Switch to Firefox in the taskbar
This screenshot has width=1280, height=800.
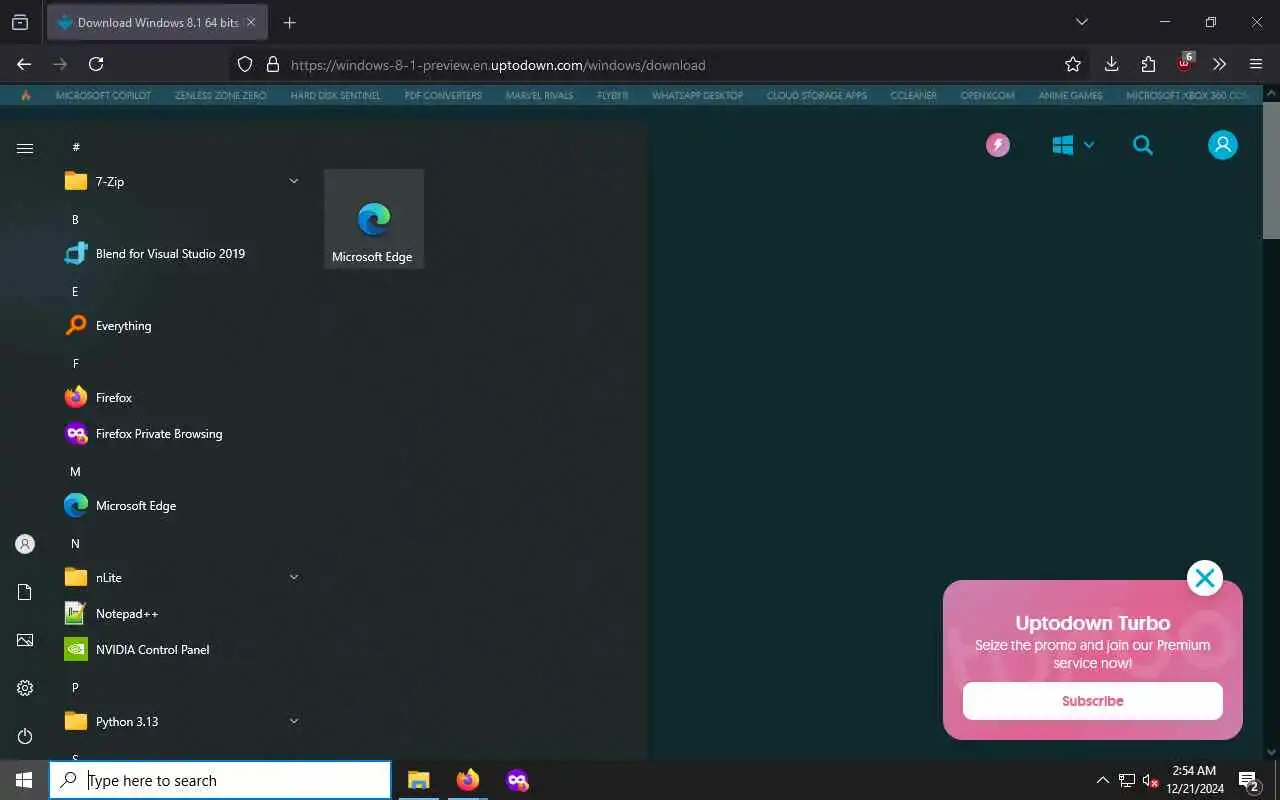tap(468, 780)
